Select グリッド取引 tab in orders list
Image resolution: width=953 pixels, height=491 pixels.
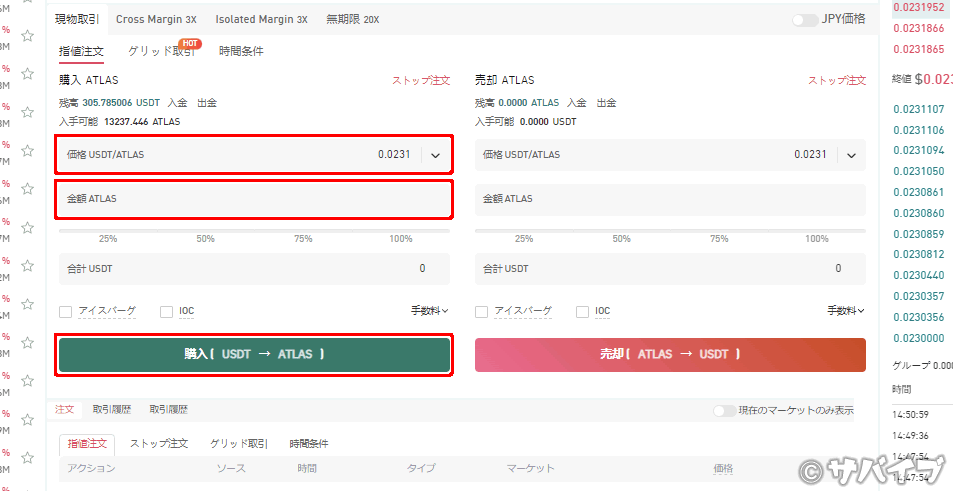[239, 444]
